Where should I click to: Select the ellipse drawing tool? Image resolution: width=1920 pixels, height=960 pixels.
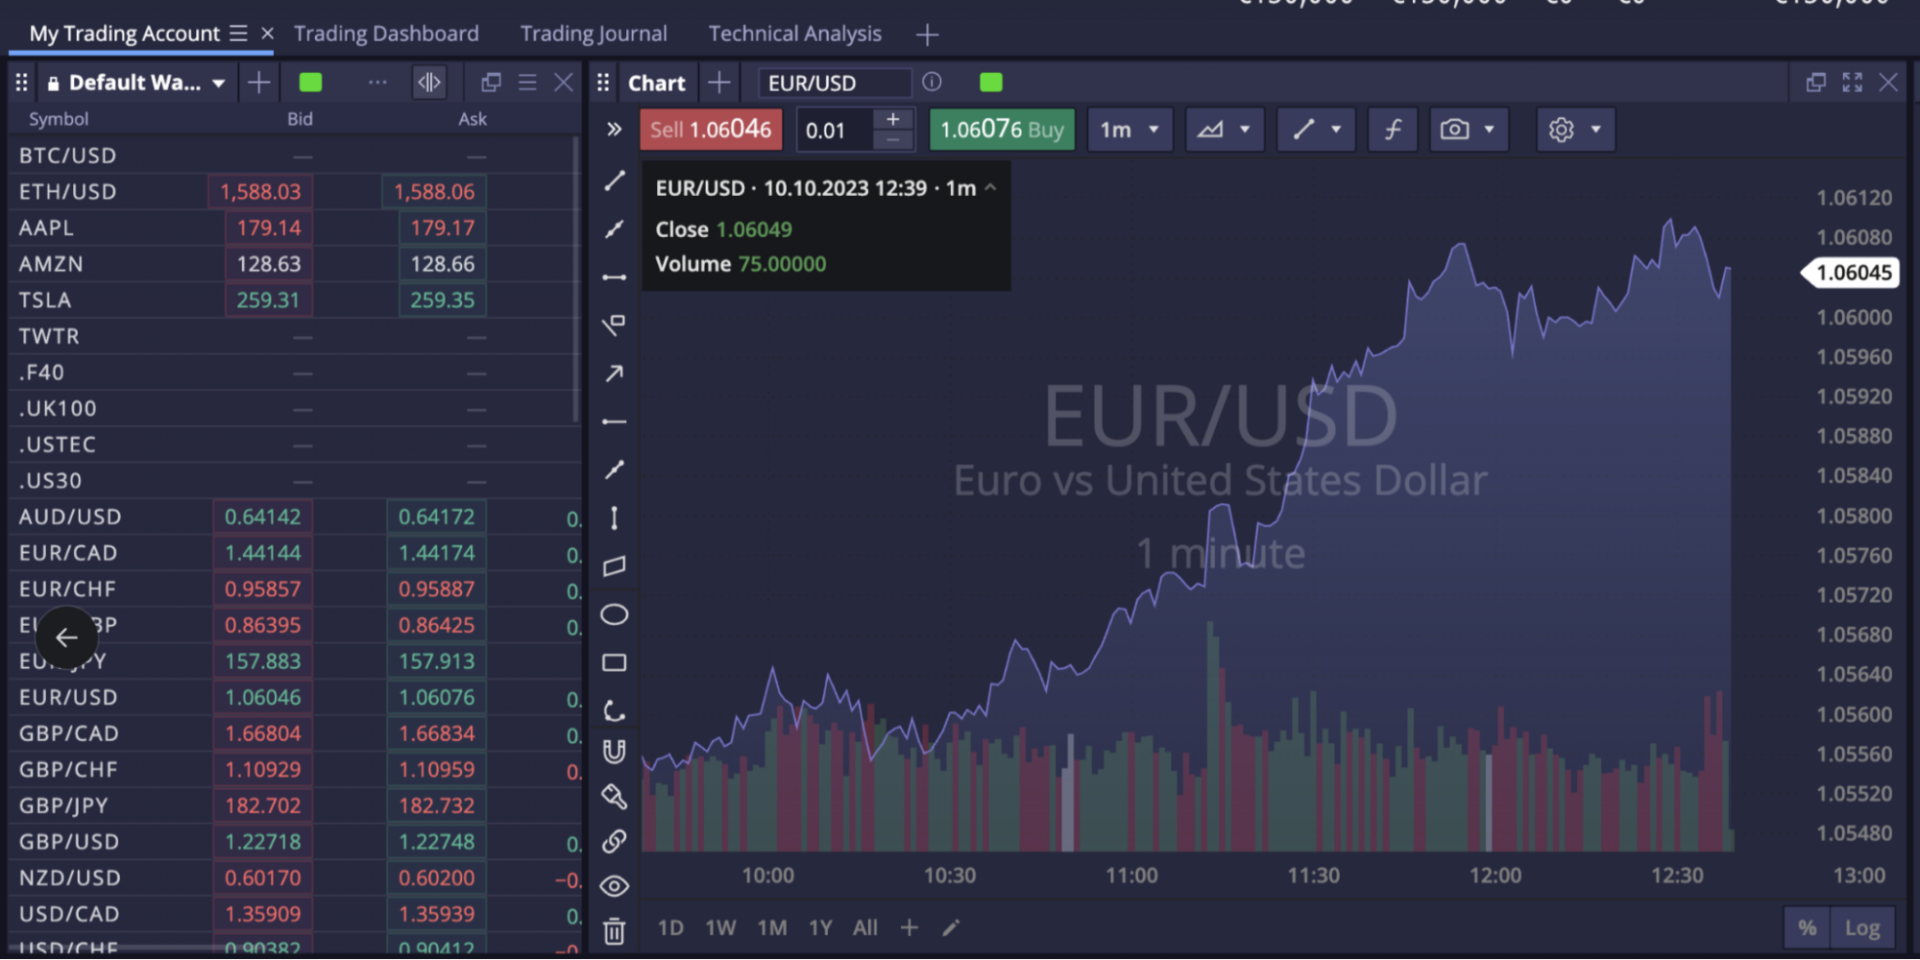[614, 614]
